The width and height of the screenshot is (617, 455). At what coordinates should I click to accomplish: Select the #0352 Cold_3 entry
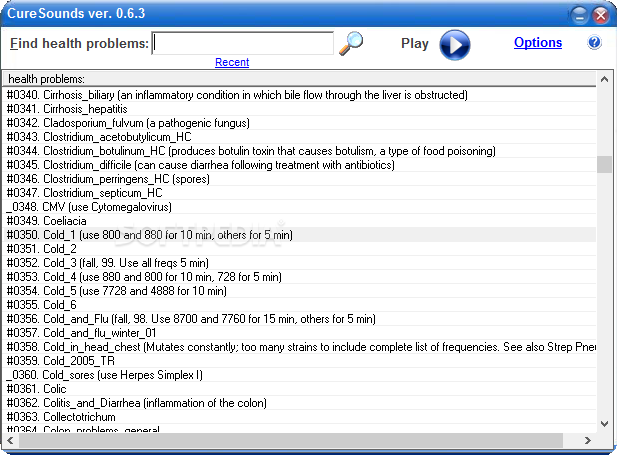(x=300, y=263)
